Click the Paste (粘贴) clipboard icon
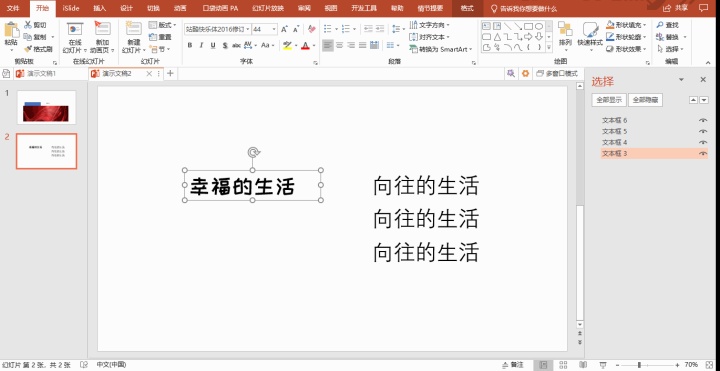This screenshot has width=720, height=371. (11, 29)
